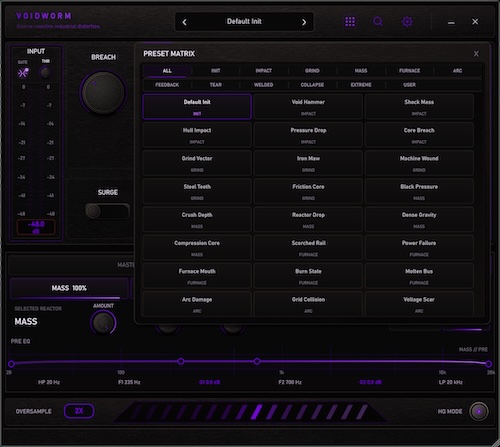The height and width of the screenshot is (447, 500).
Task: Load the Dense Gravity preset
Action: pyautogui.click(x=419, y=219)
